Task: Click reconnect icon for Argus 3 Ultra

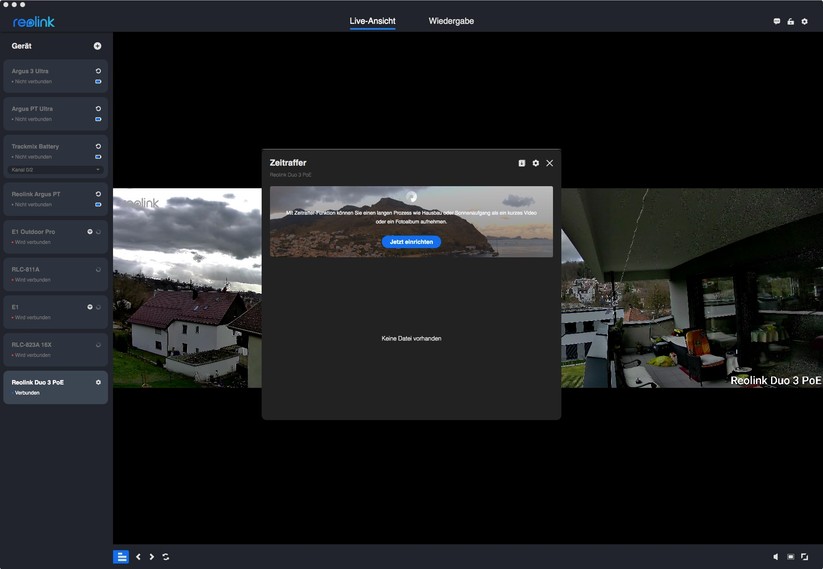Action: [x=98, y=71]
